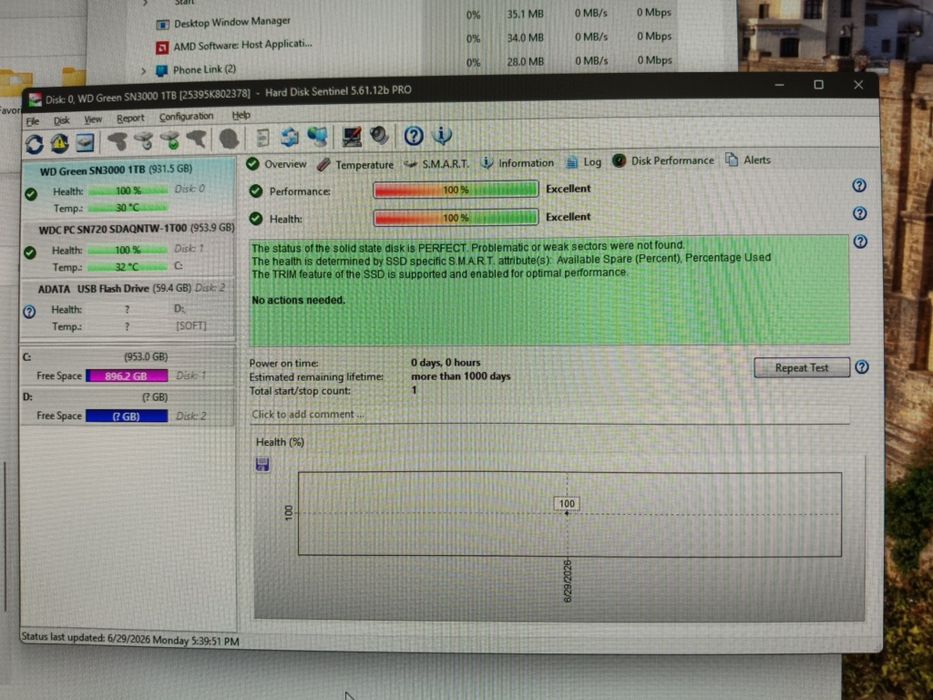Switch to the Disk Performance tab

tap(663, 161)
